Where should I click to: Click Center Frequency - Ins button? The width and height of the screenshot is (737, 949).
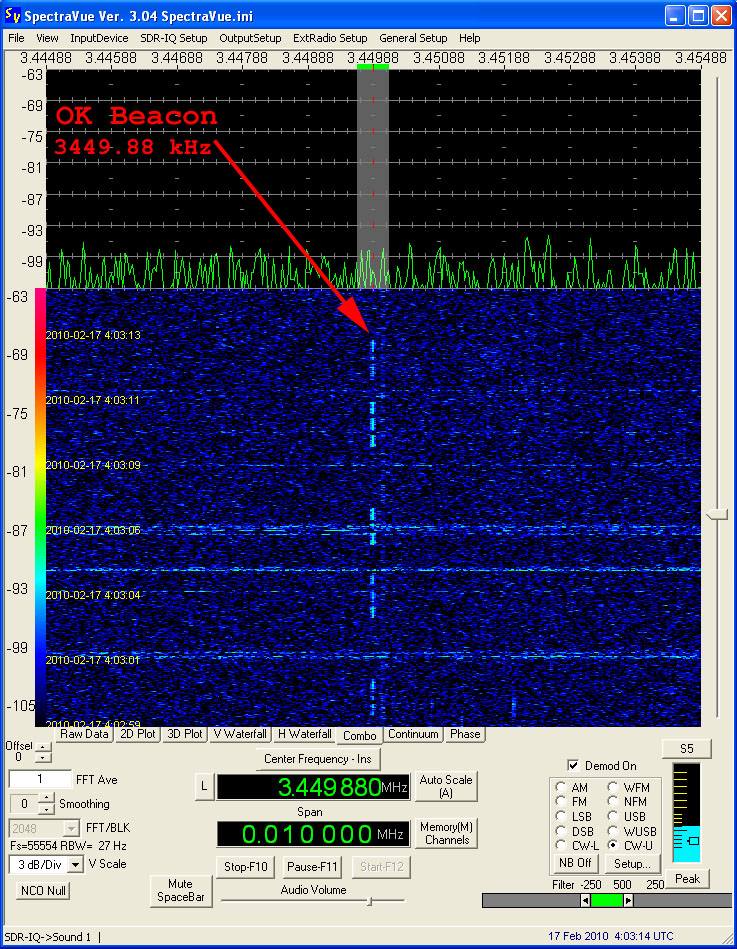[x=318, y=759]
